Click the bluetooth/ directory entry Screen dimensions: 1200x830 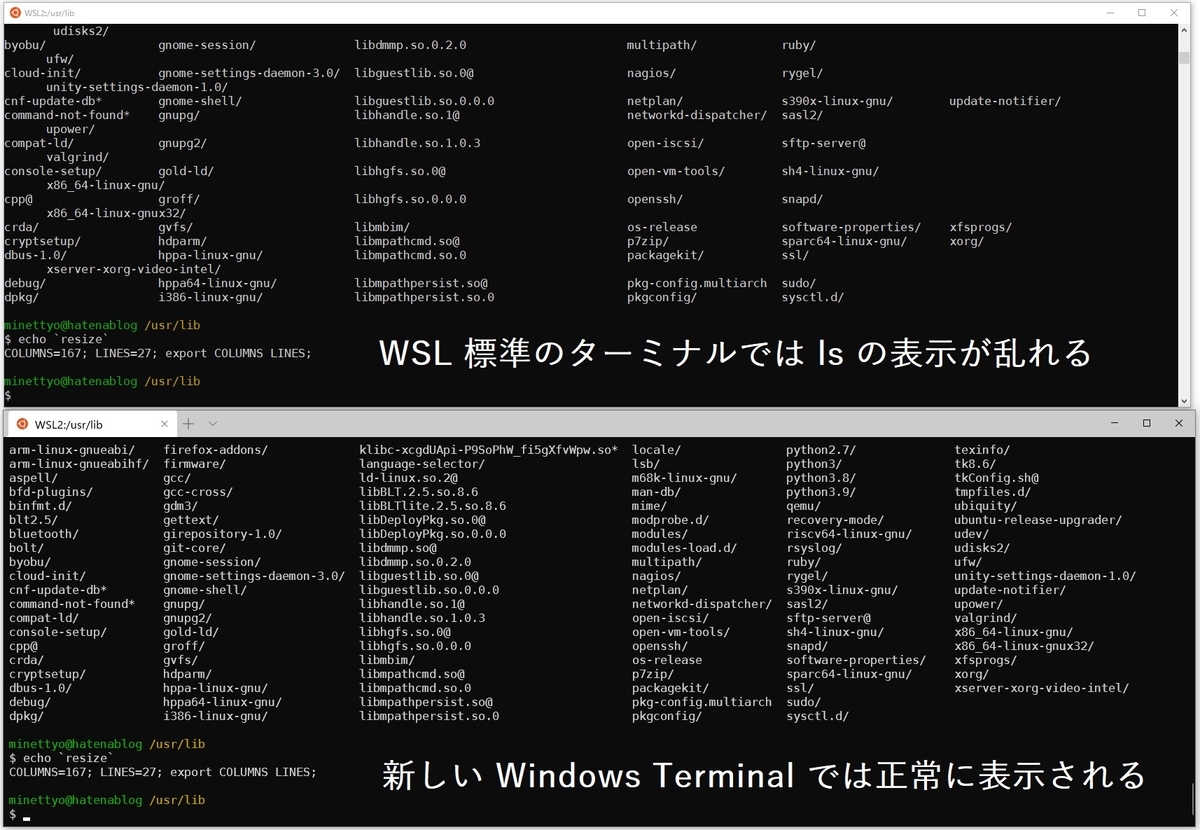[x=44, y=534]
